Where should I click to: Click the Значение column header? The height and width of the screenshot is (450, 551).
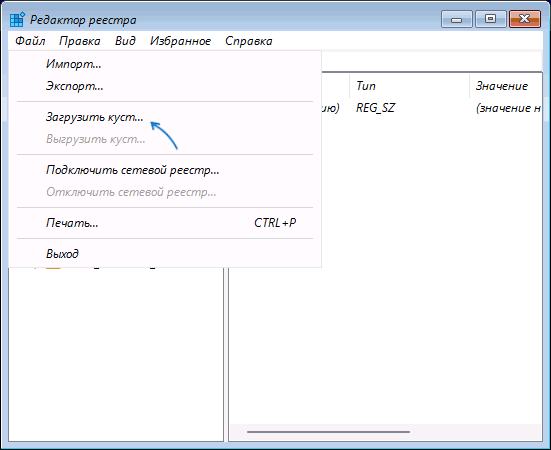point(506,86)
